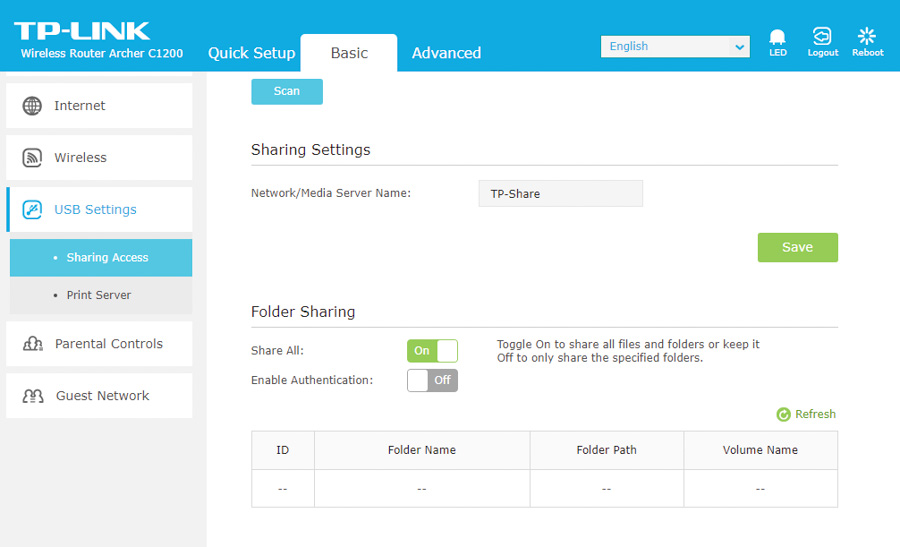Click the Reboot icon
Screen dimensions: 900x547
click(x=867, y=36)
